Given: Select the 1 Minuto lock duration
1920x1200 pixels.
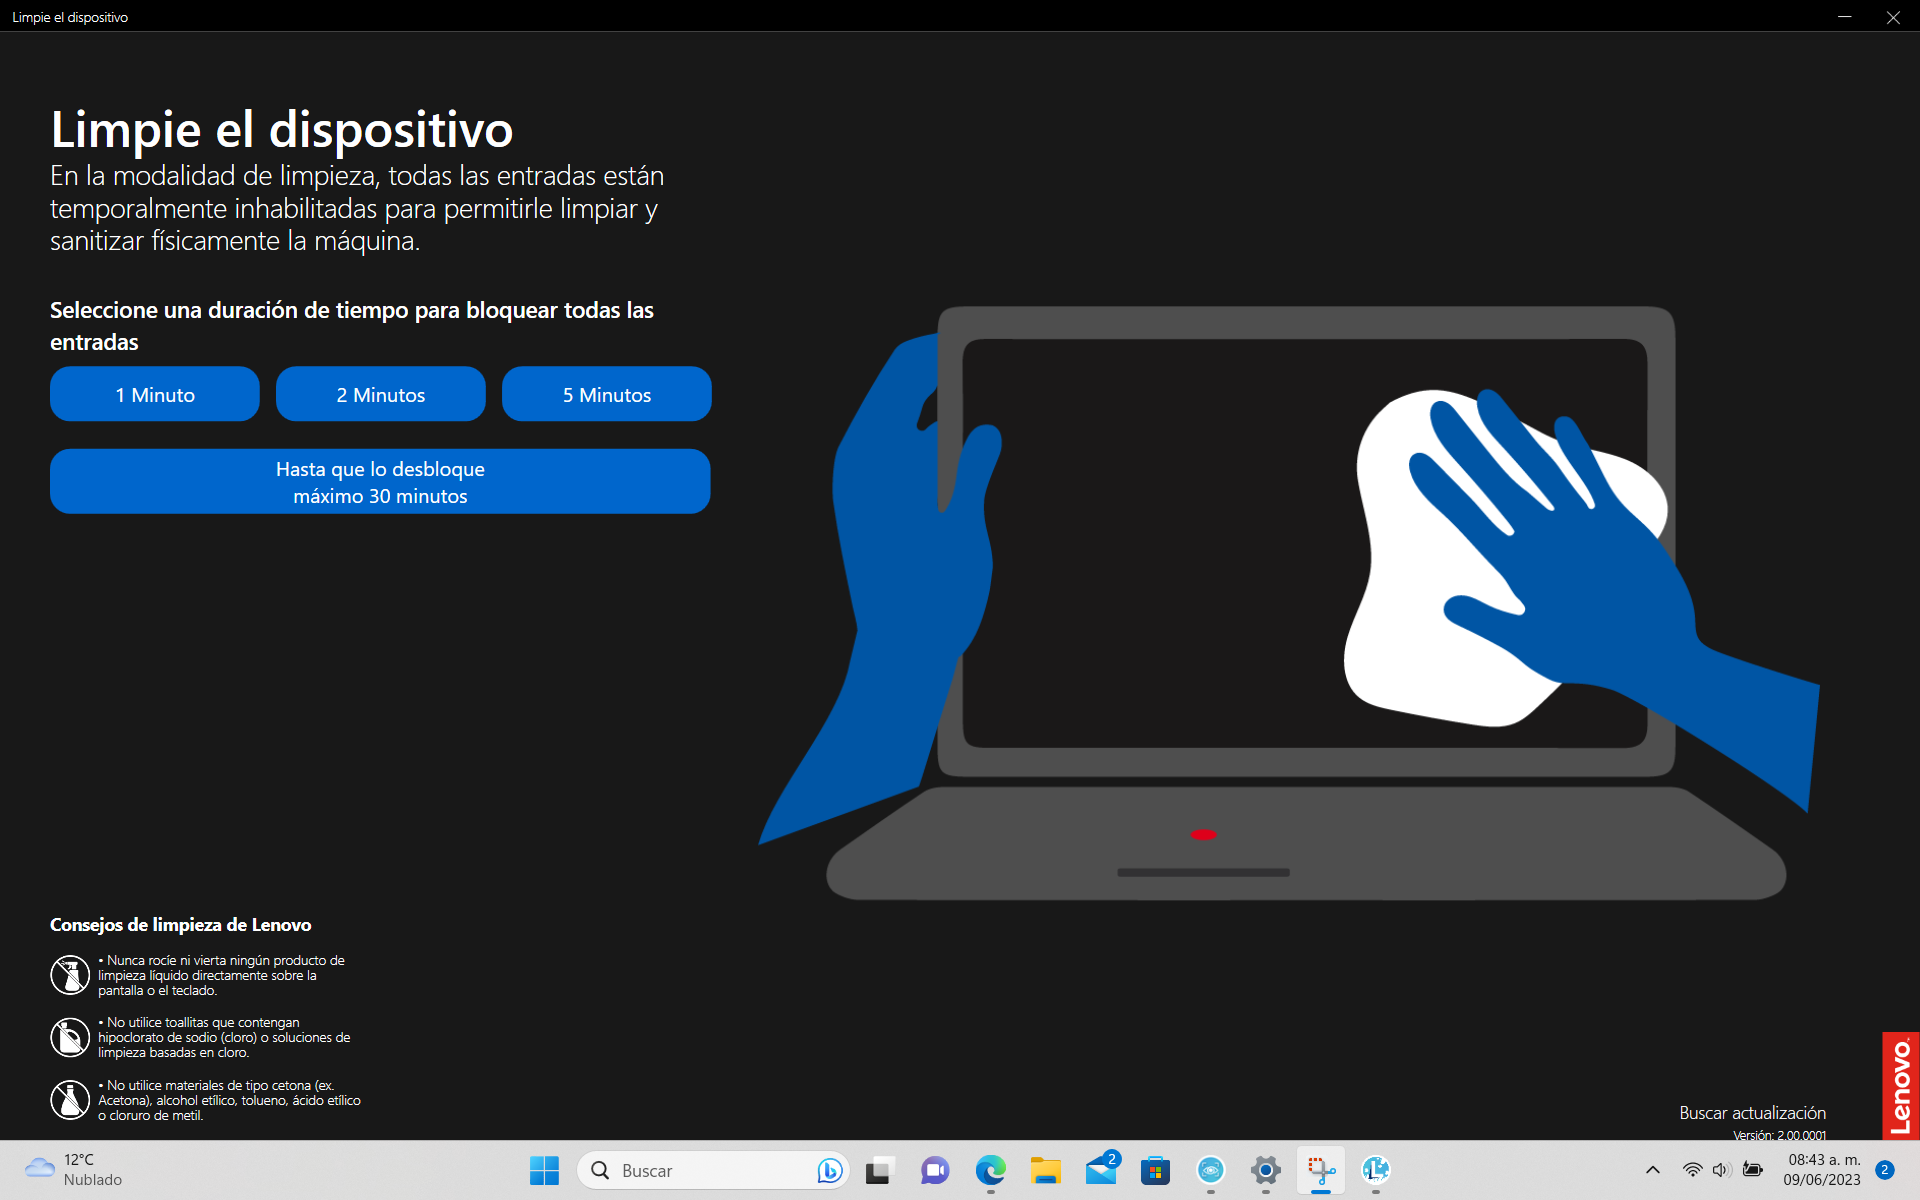Looking at the screenshot, I should pyautogui.click(x=155, y=394).
